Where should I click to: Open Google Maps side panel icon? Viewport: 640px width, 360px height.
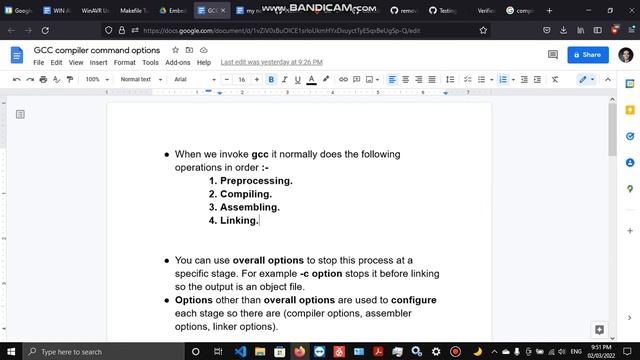point(630,189)
